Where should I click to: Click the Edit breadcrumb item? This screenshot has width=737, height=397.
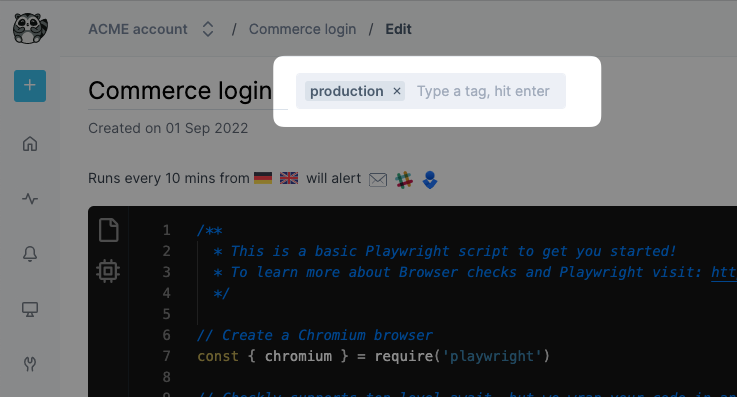(x=398, y=29)
